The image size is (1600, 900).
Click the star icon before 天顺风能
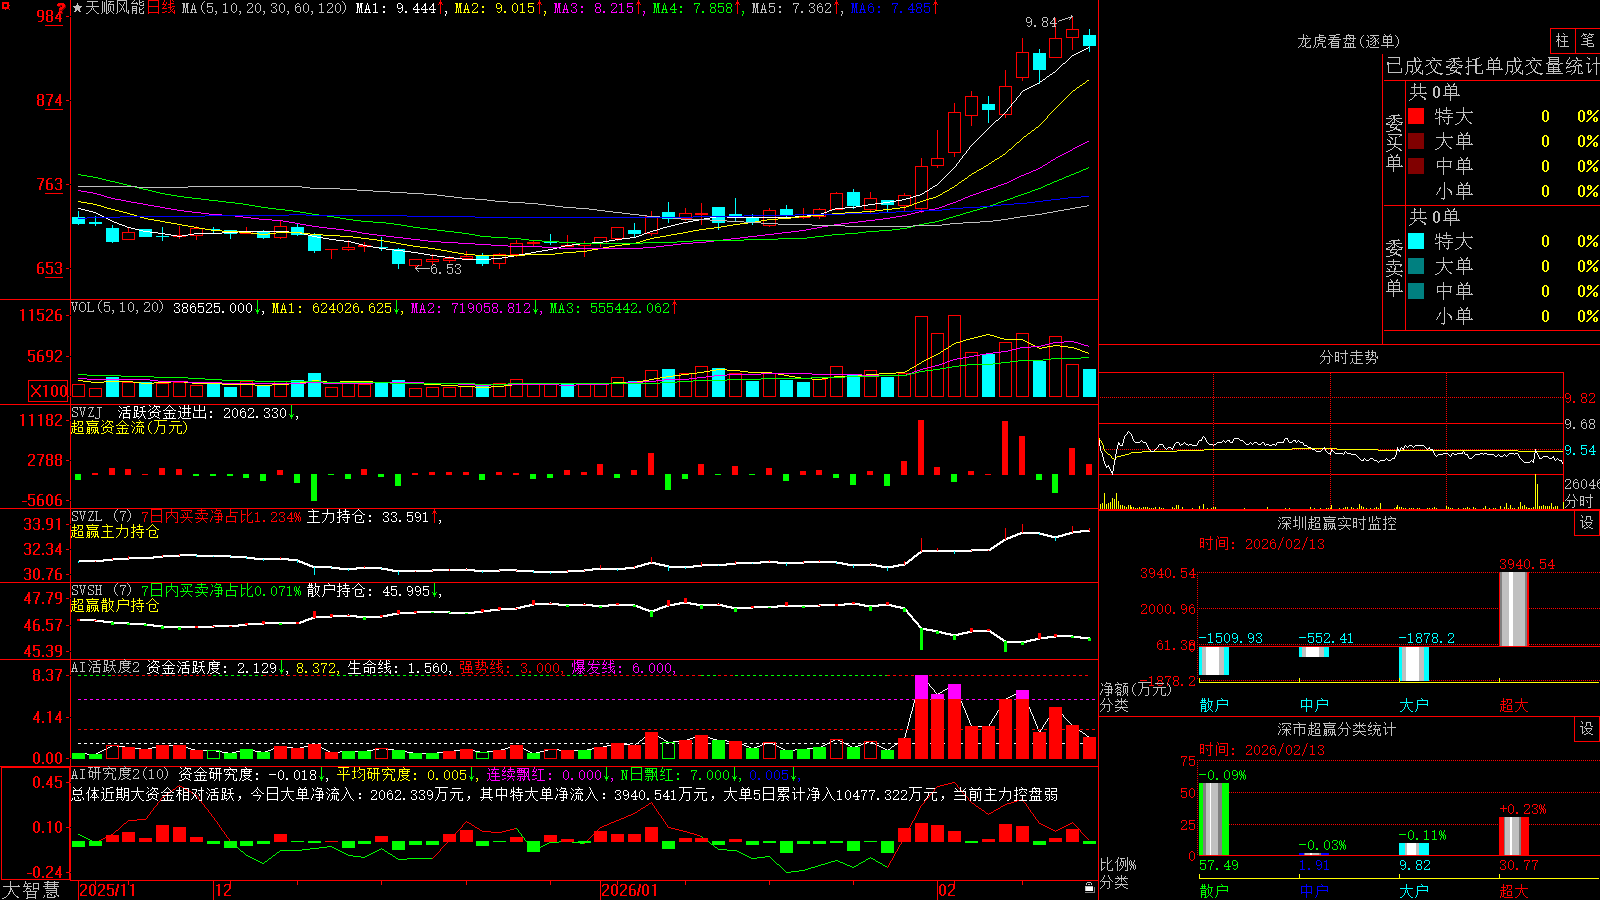77,8
